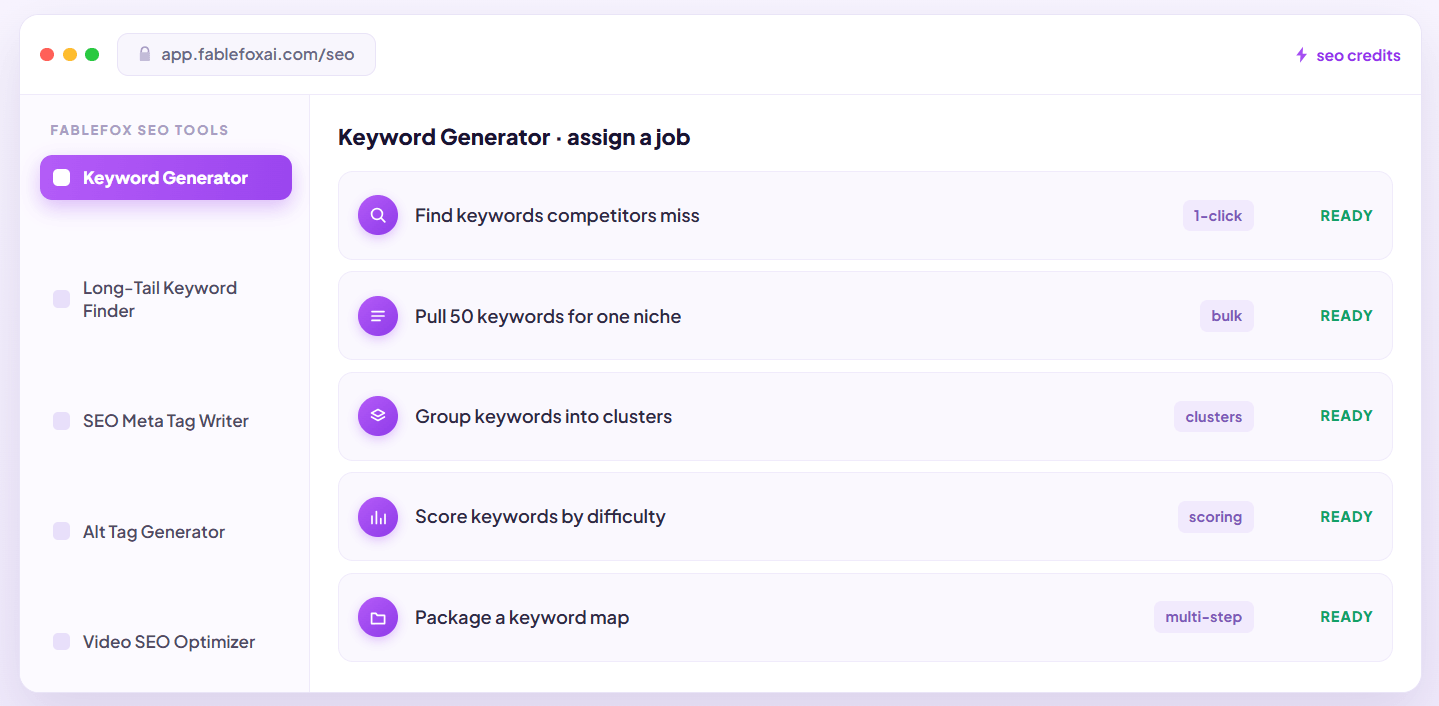Viewport: 1439px width, 706px height.
Task: Click the address bar URL field
Action: tap(246, 54)
